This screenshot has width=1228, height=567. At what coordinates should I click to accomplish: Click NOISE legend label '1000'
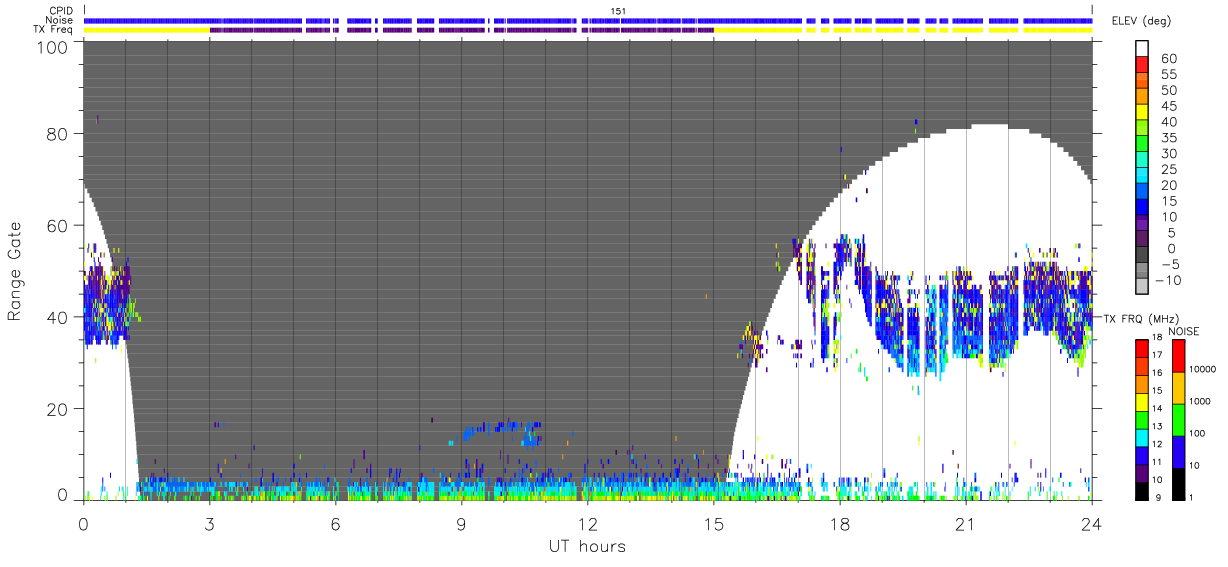tap(1200, 401)
